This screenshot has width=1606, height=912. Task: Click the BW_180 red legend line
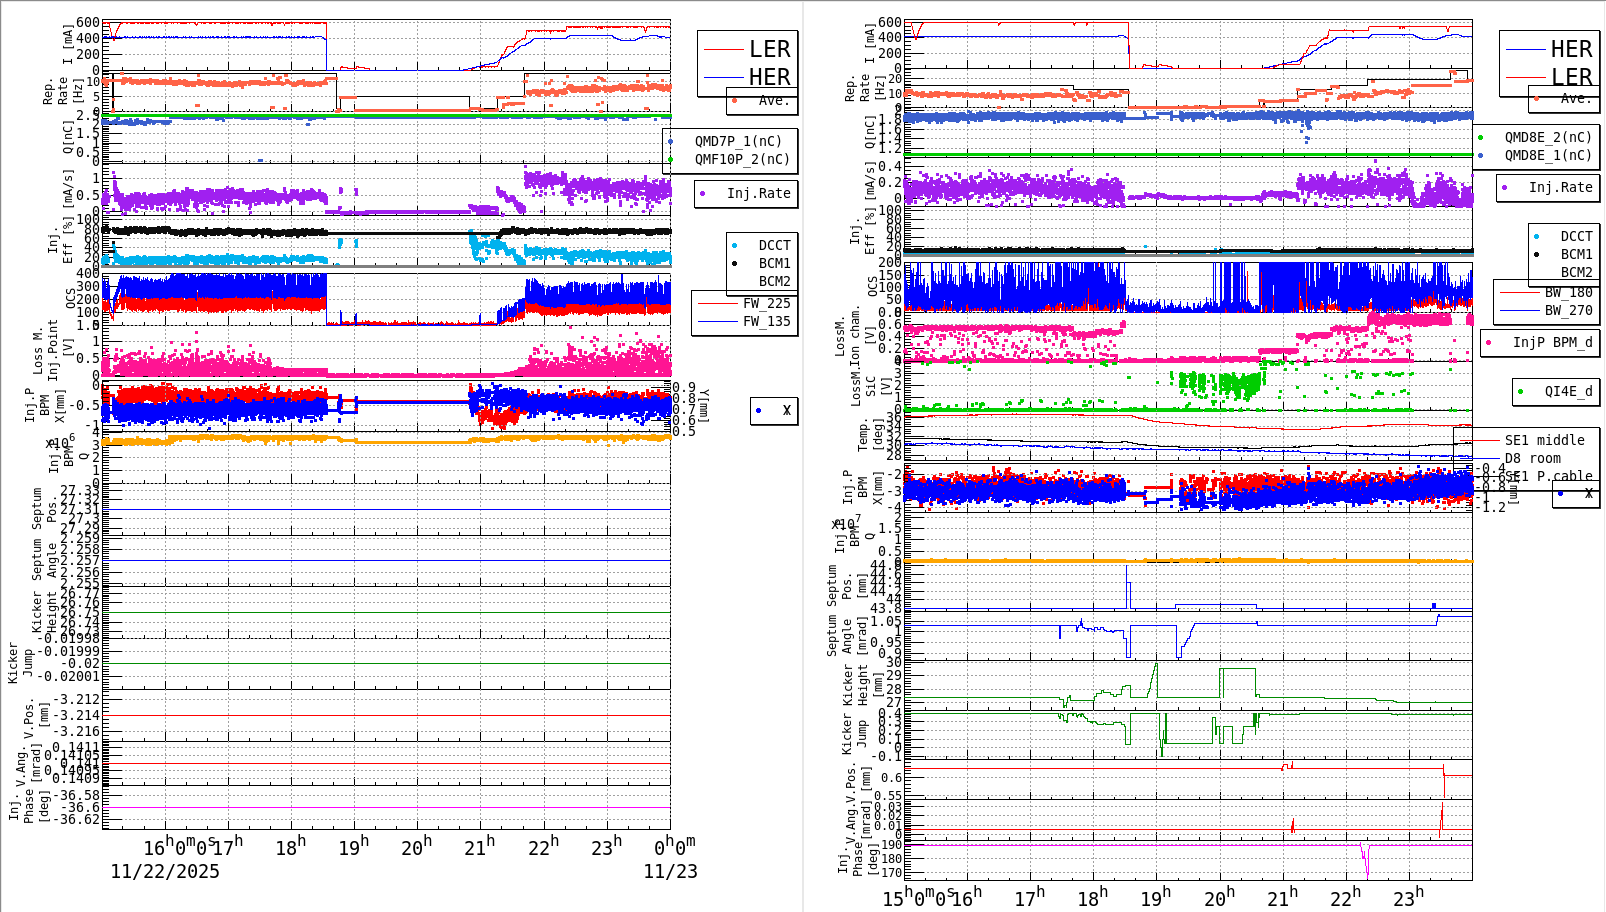pos(1519,293)
